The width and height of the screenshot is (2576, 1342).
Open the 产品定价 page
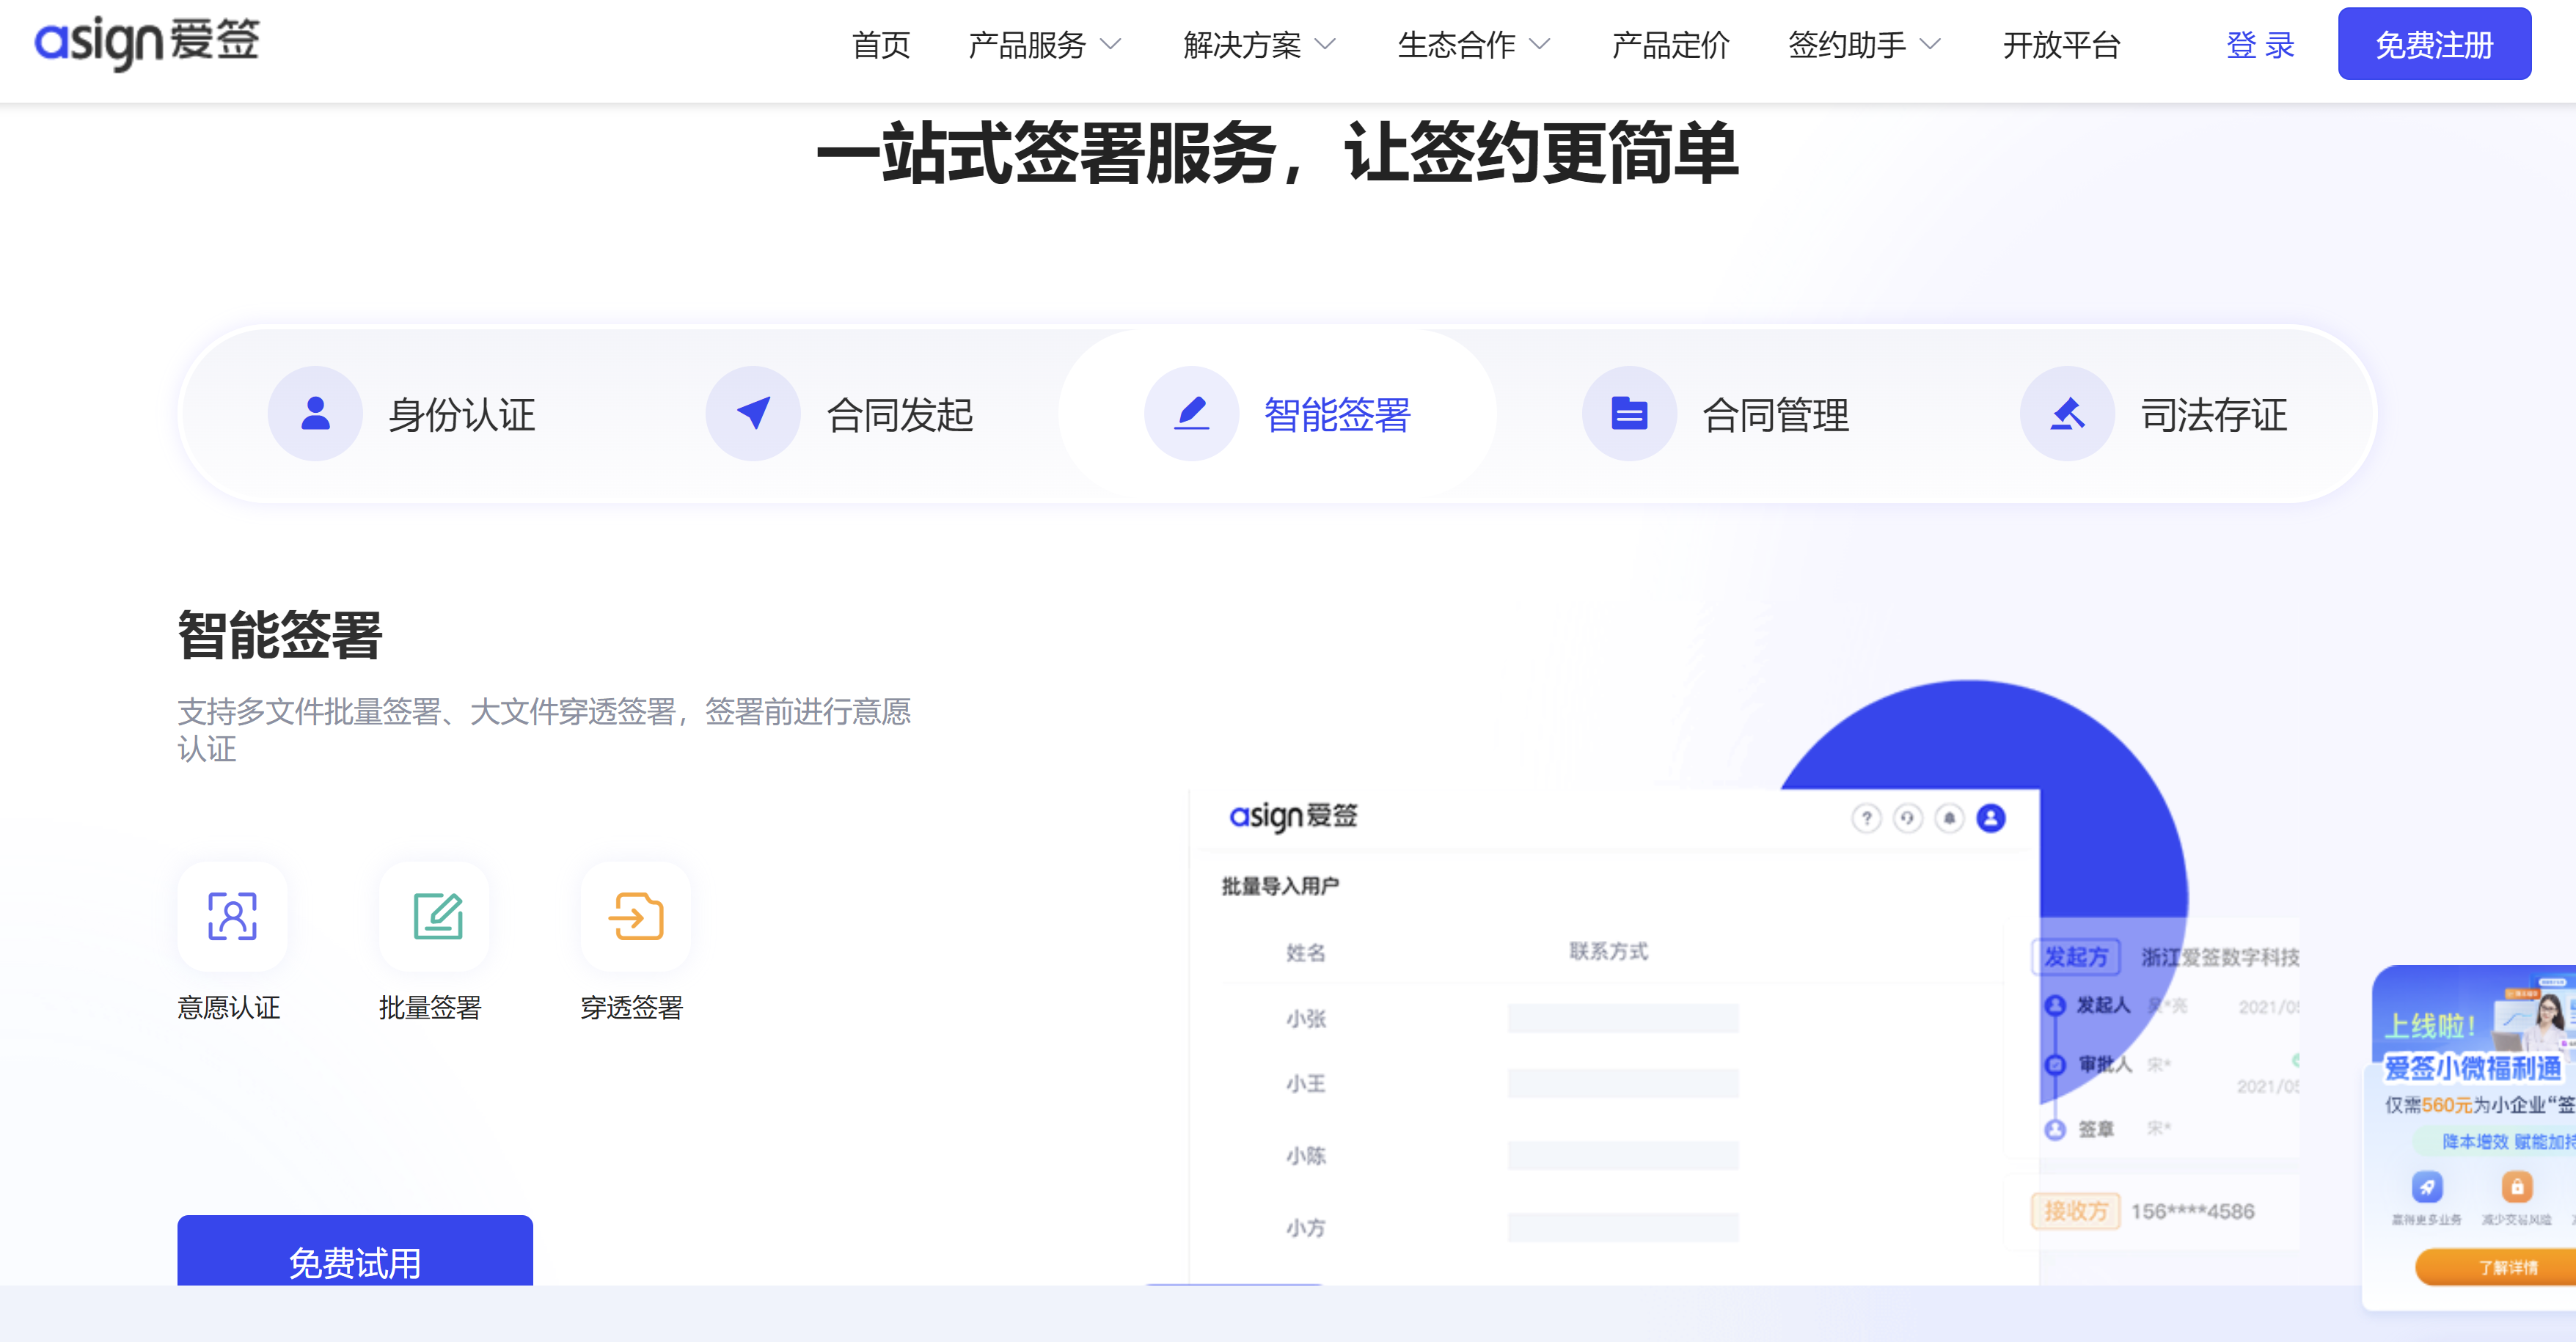[1670, 45]
